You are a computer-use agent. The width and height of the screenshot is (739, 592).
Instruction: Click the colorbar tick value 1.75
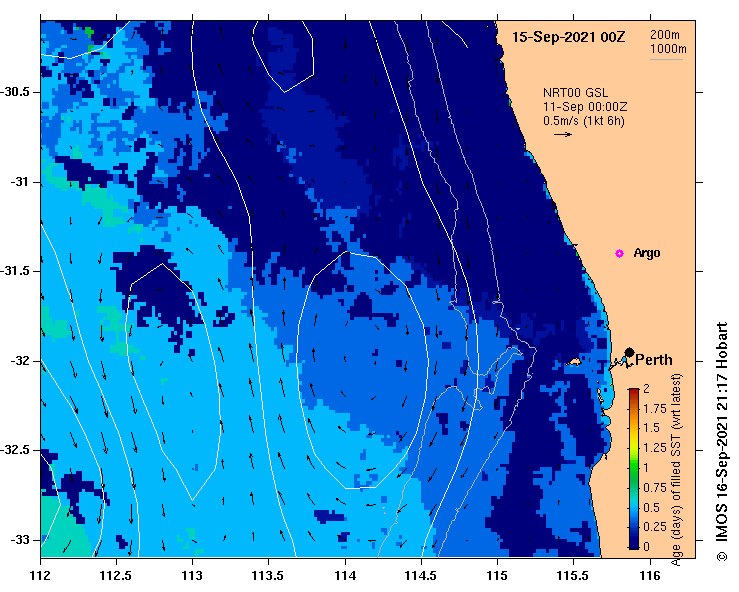coord(655,409)
